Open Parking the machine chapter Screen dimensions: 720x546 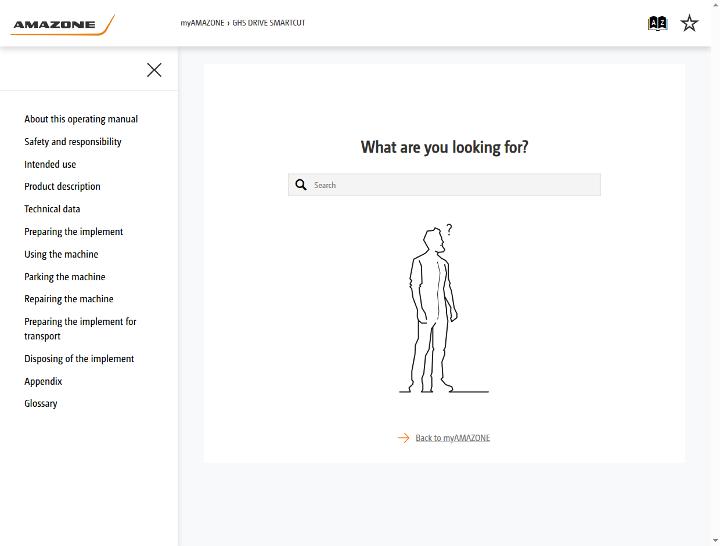tap(65, 276)
